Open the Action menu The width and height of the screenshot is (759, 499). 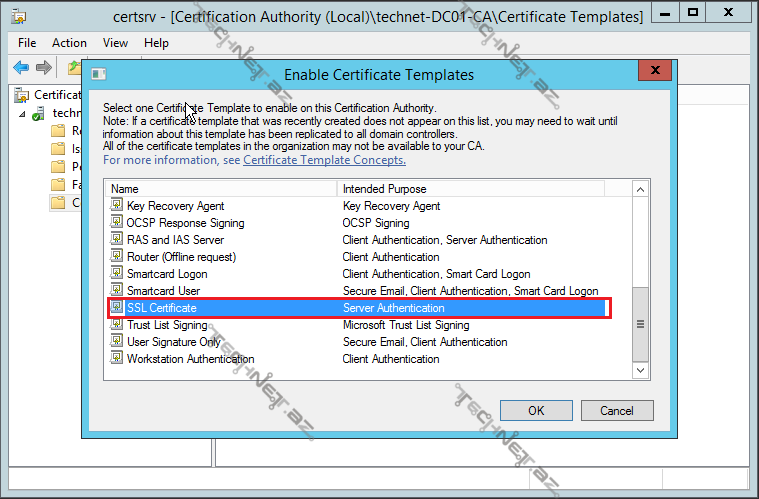[x=69, y=43]
